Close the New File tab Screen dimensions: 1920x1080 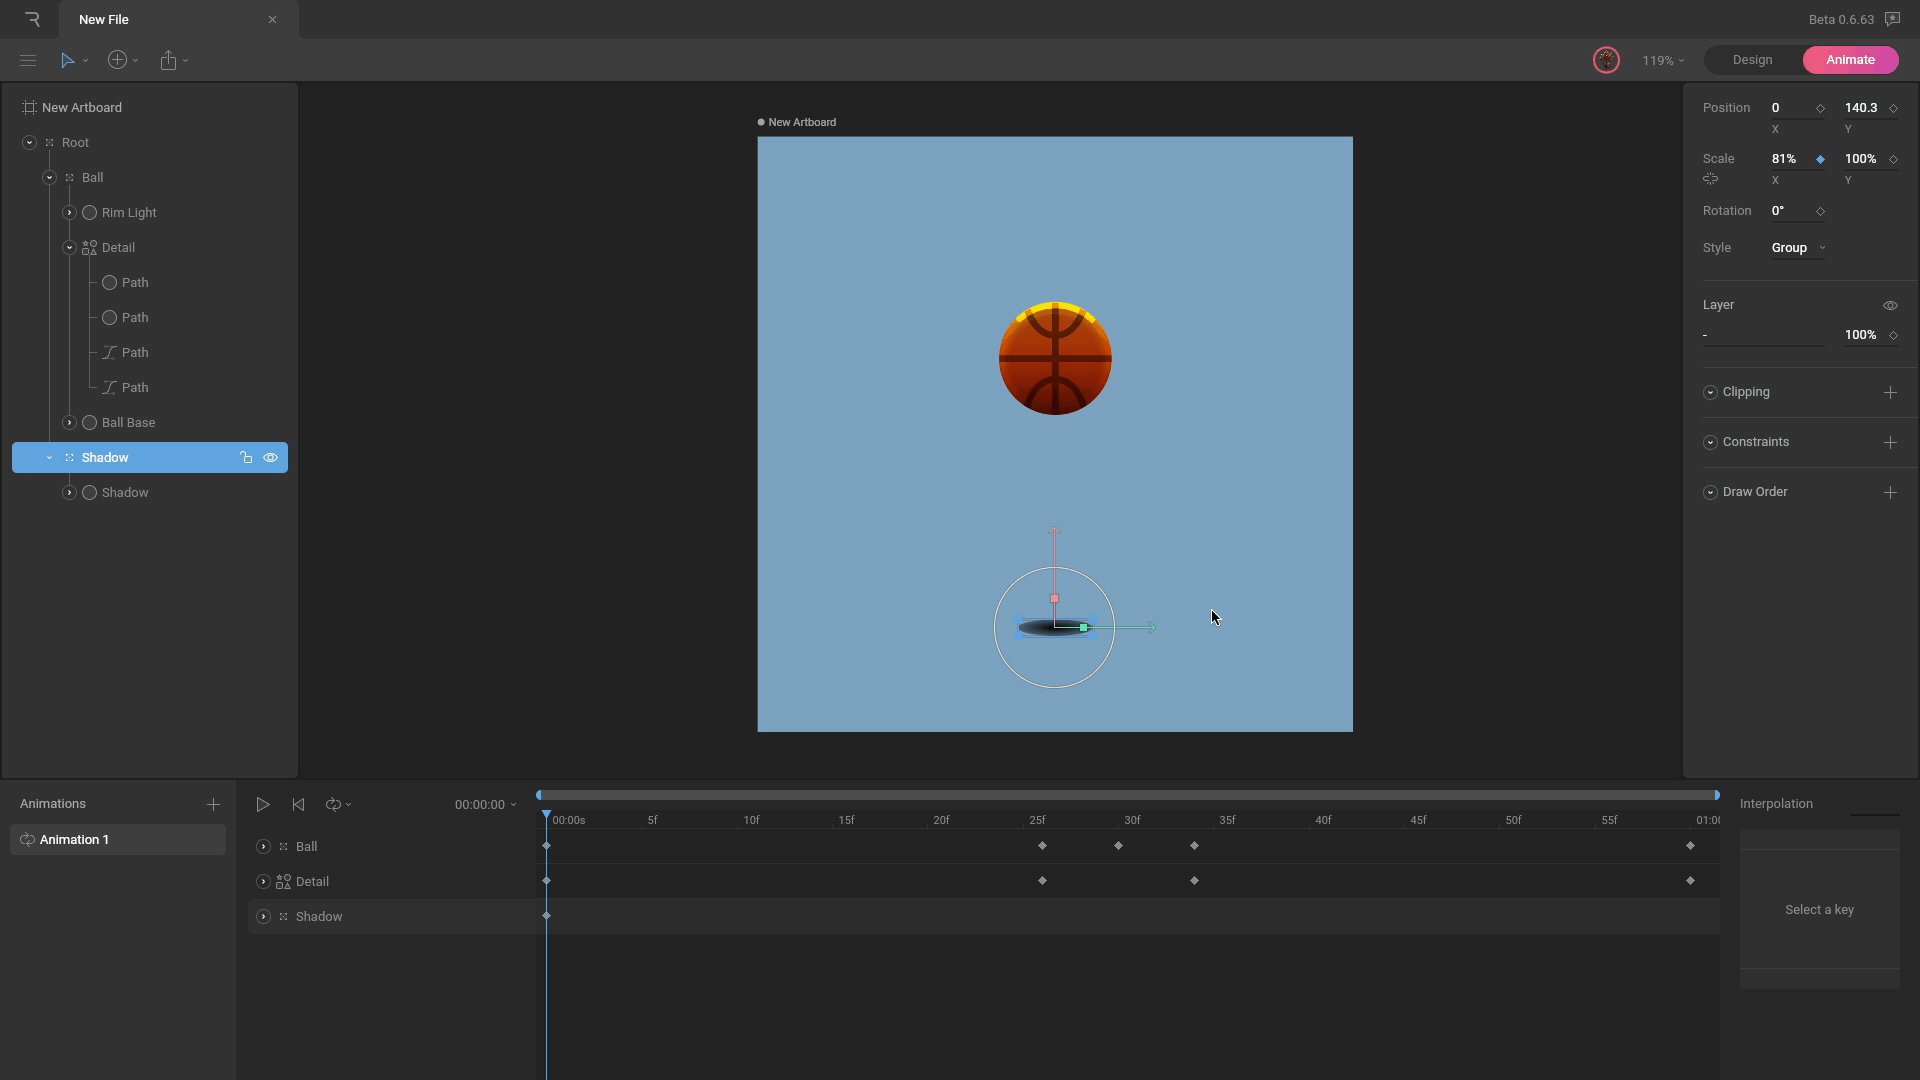[x=272, y=19]
